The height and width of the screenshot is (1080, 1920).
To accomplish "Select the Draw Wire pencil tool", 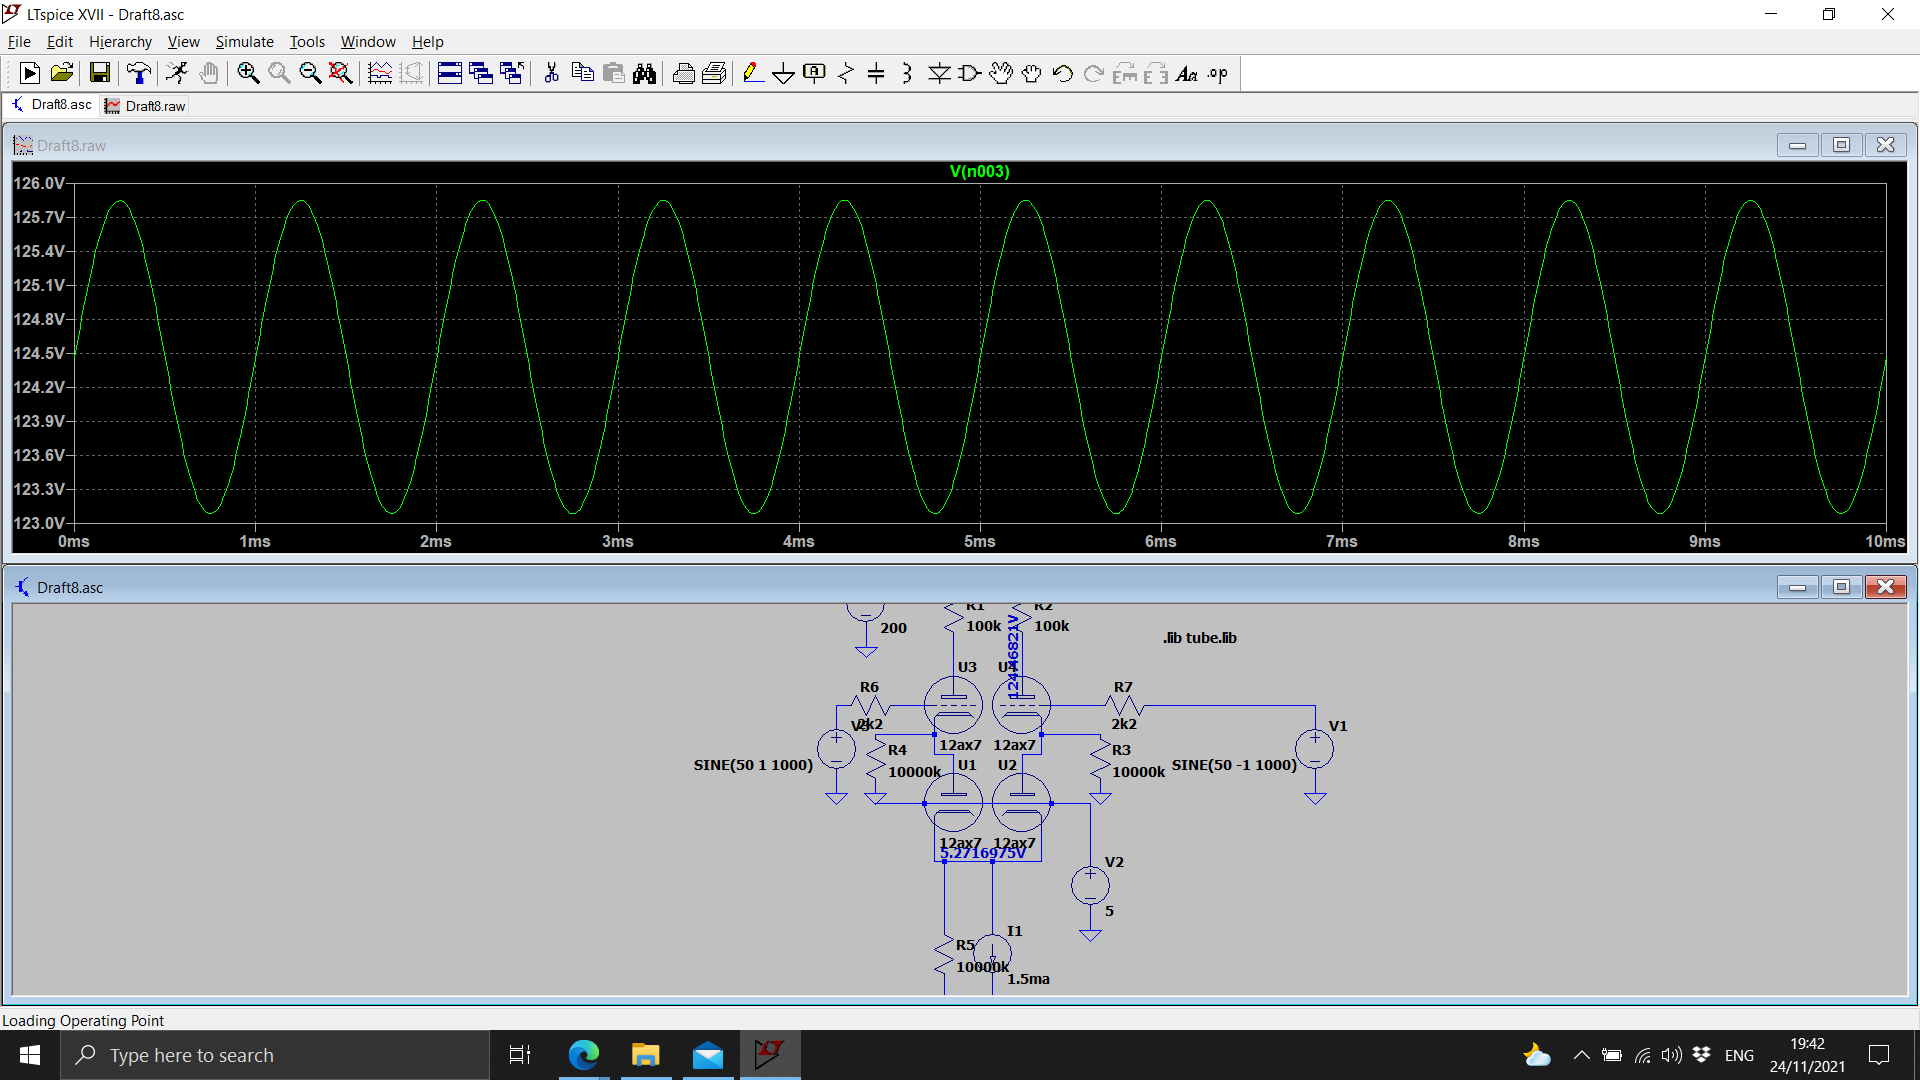I will [x=753, y=73].
